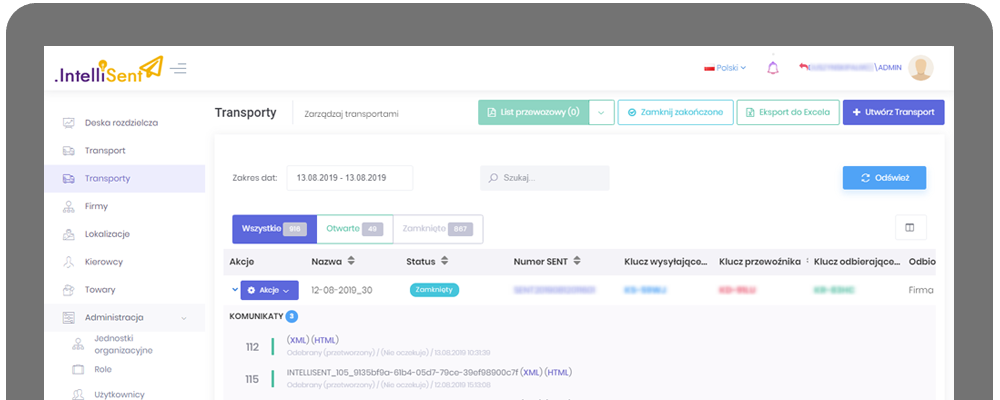
Task: Open the Akcje dropdown button
Action: tap(269, 290)
